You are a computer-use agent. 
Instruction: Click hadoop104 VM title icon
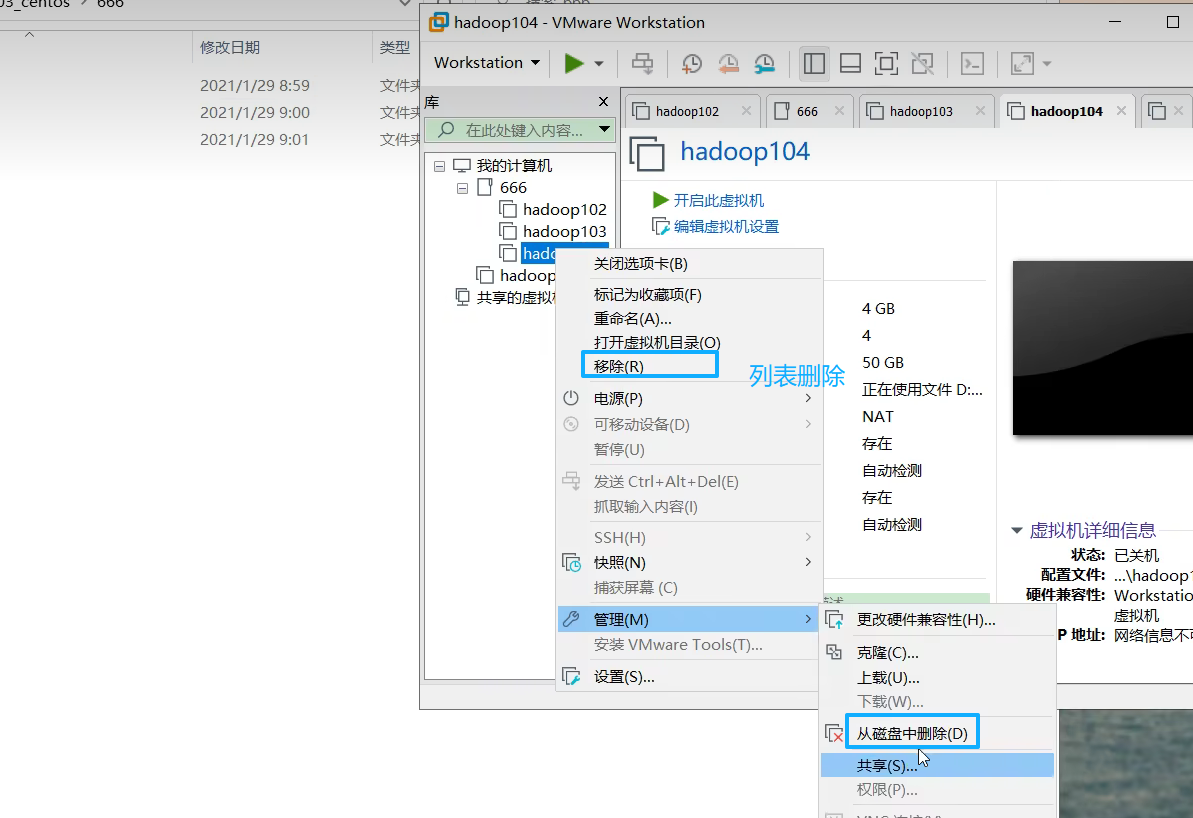[x=647, y=153]
